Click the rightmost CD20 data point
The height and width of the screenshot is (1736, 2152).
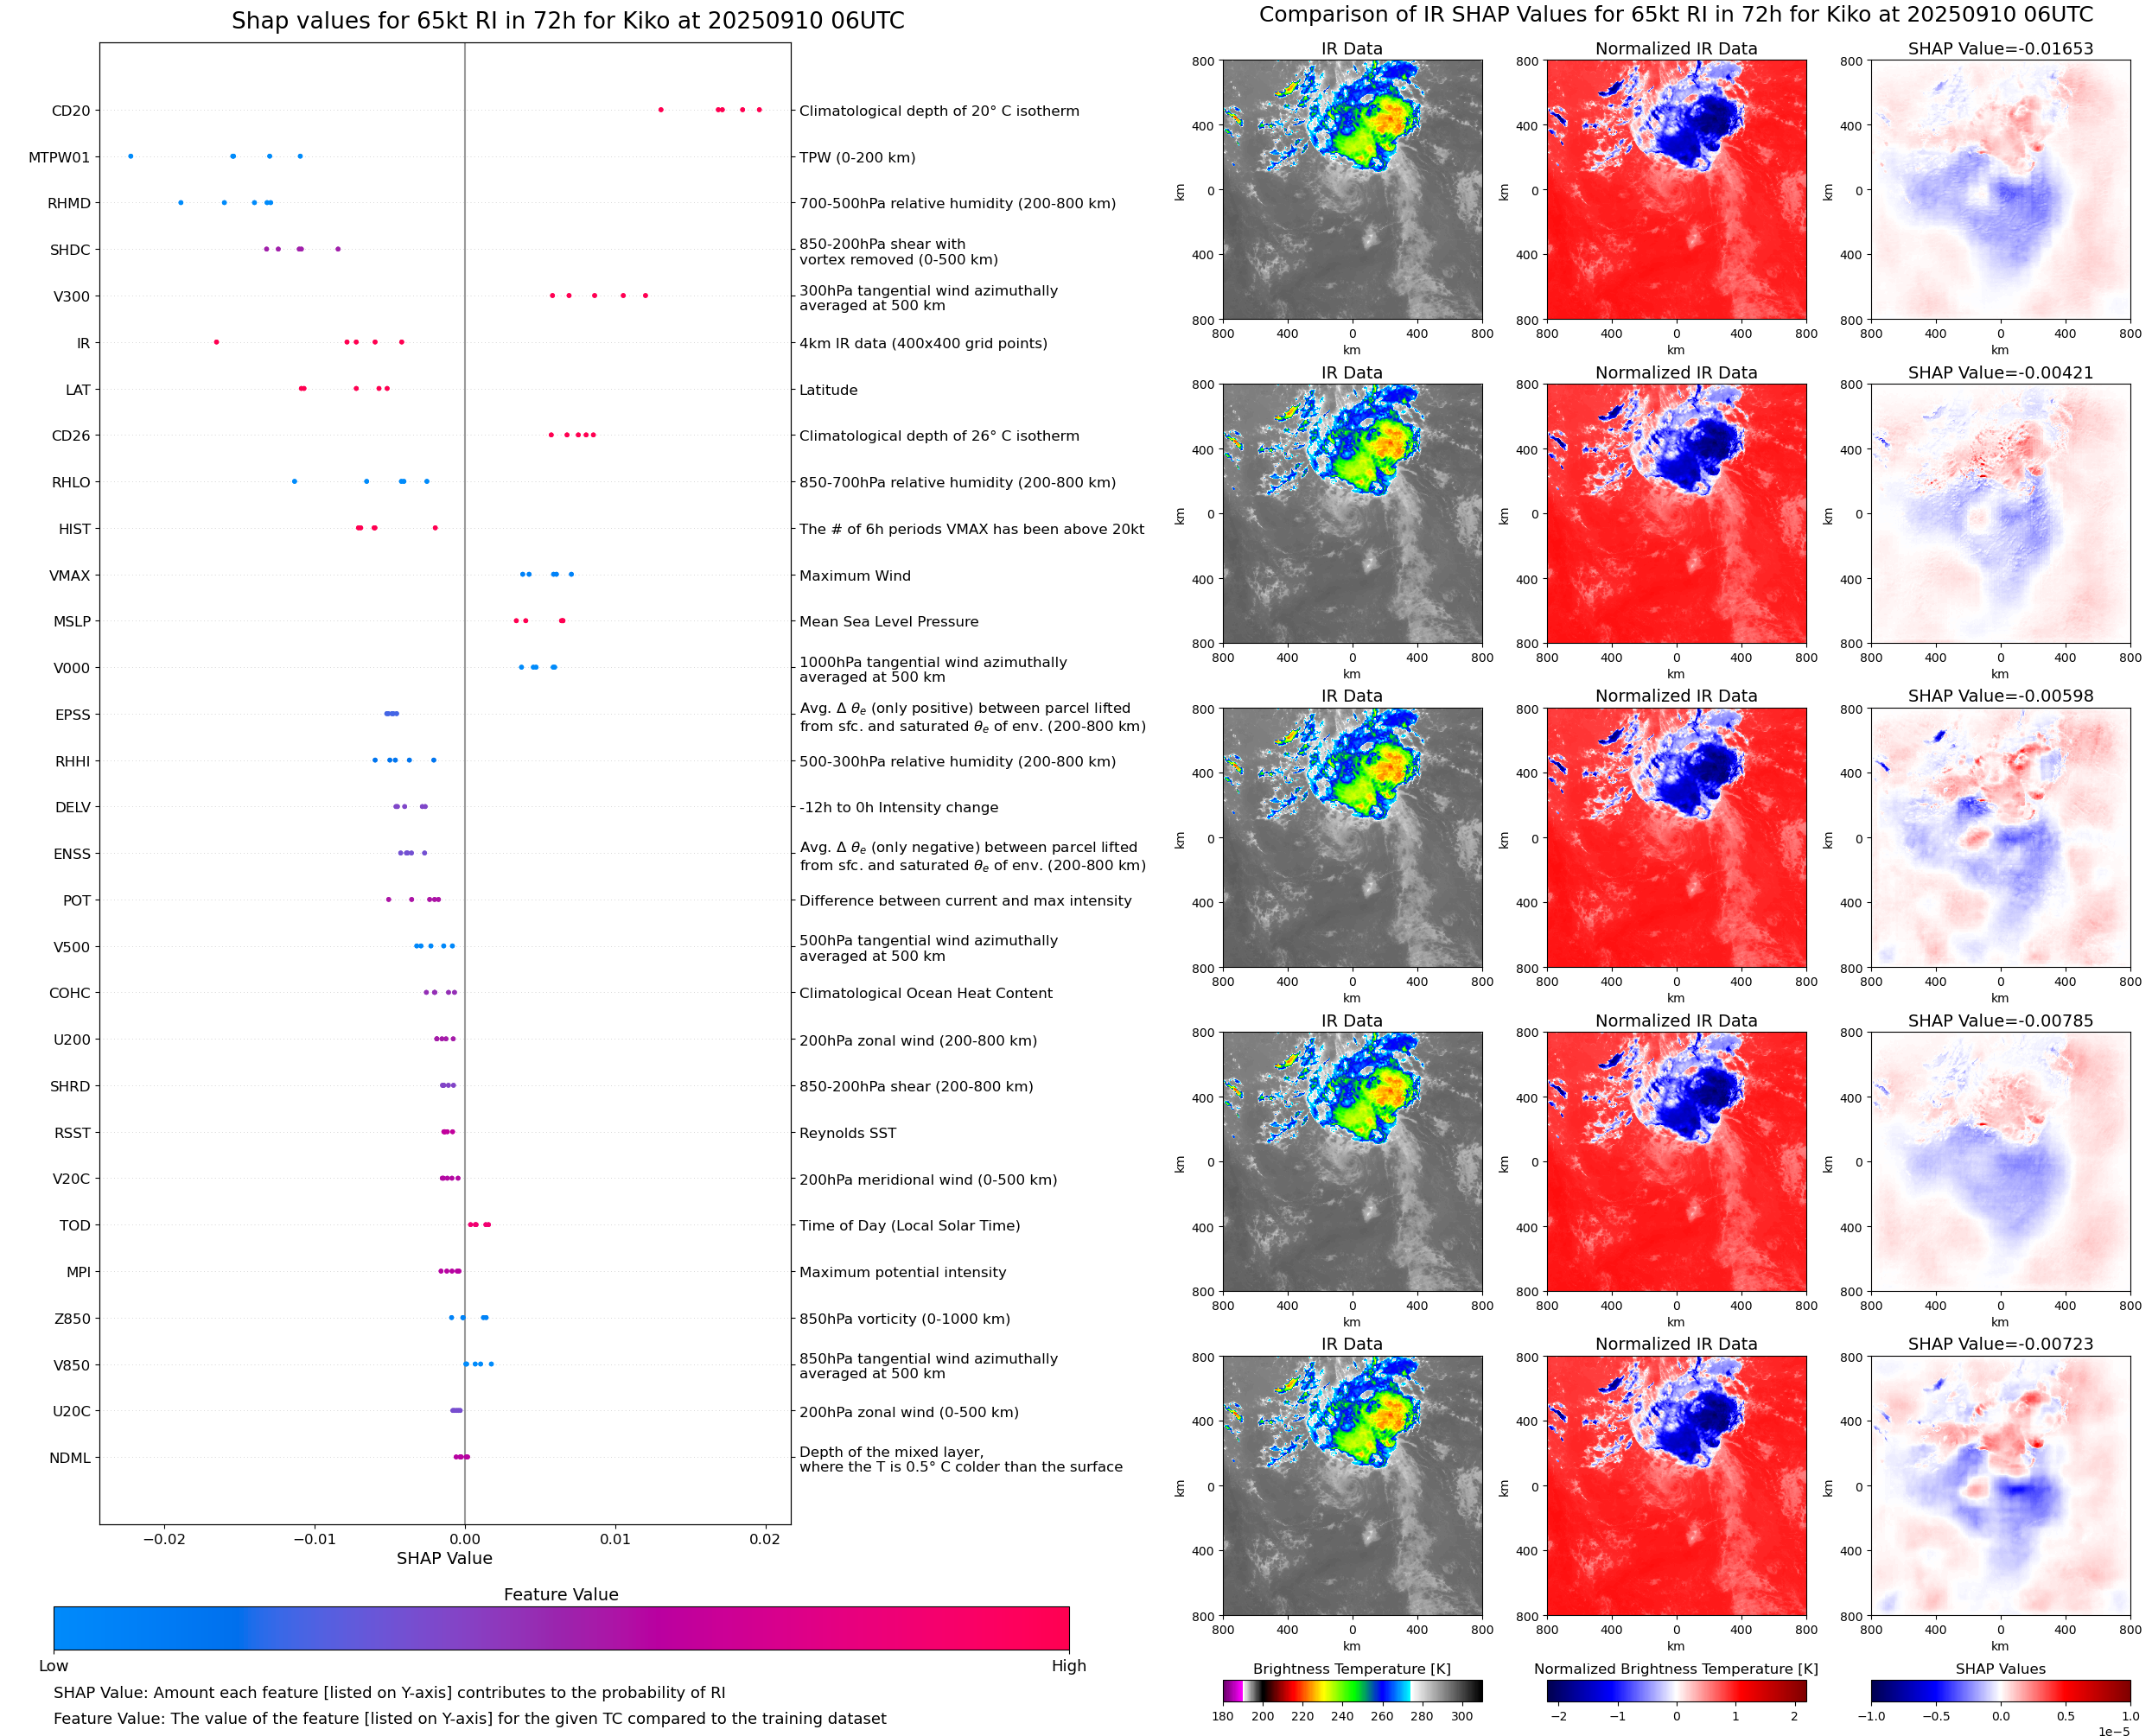(x=759, y=110)
